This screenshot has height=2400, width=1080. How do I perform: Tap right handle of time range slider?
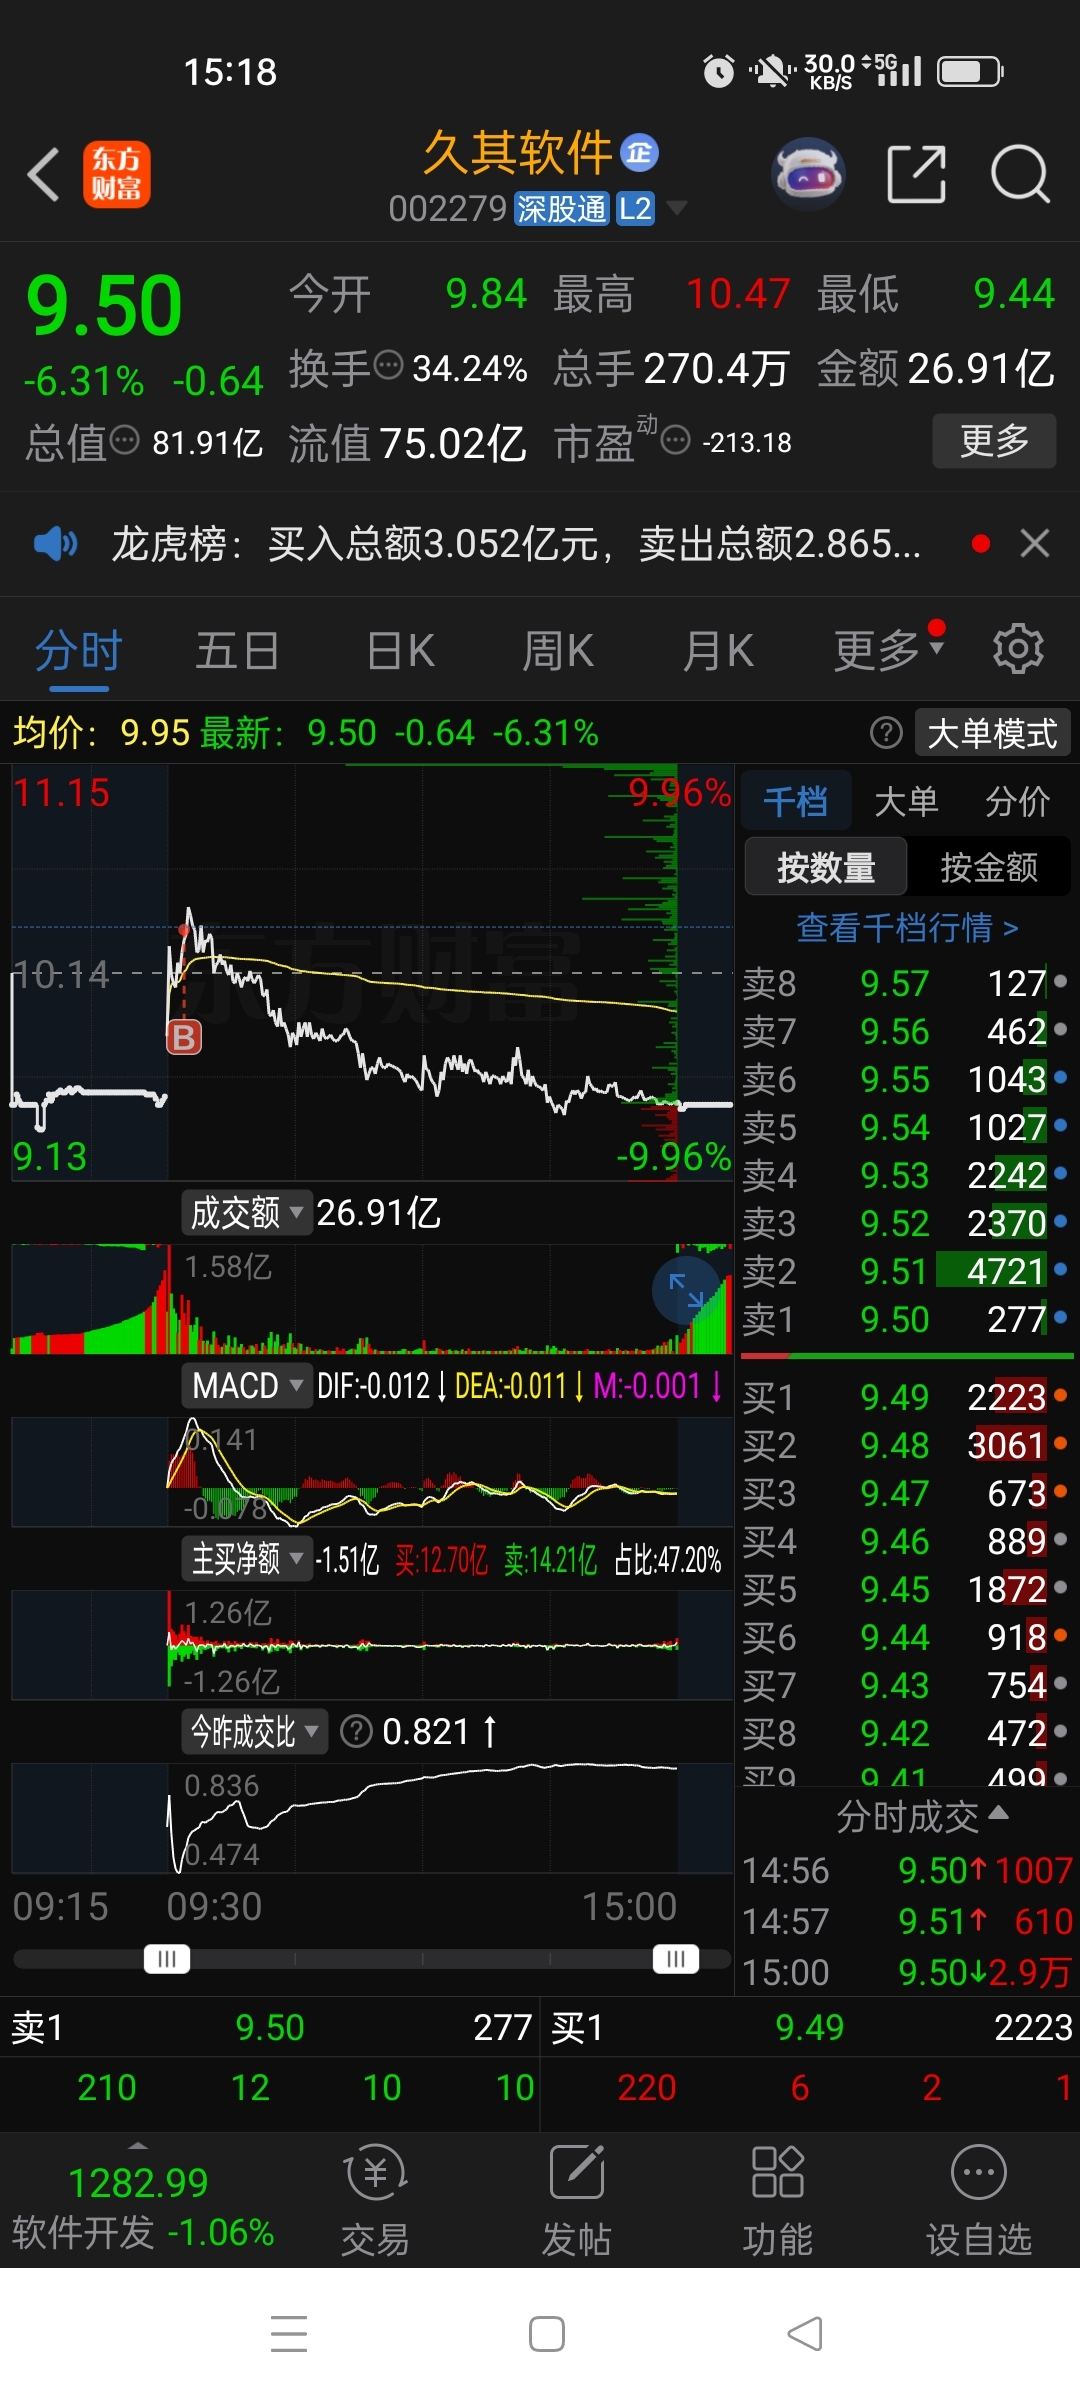(x=676, y=1958)
